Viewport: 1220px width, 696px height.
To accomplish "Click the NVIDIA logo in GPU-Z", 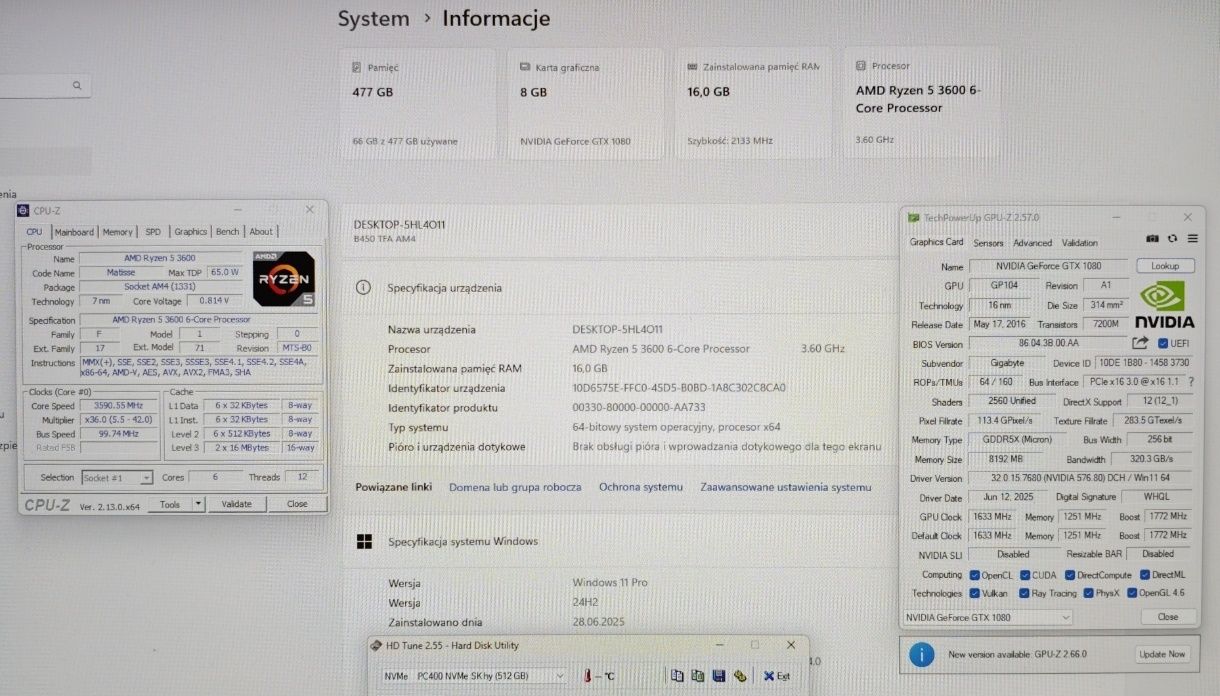I will (x=1164, y=305).
